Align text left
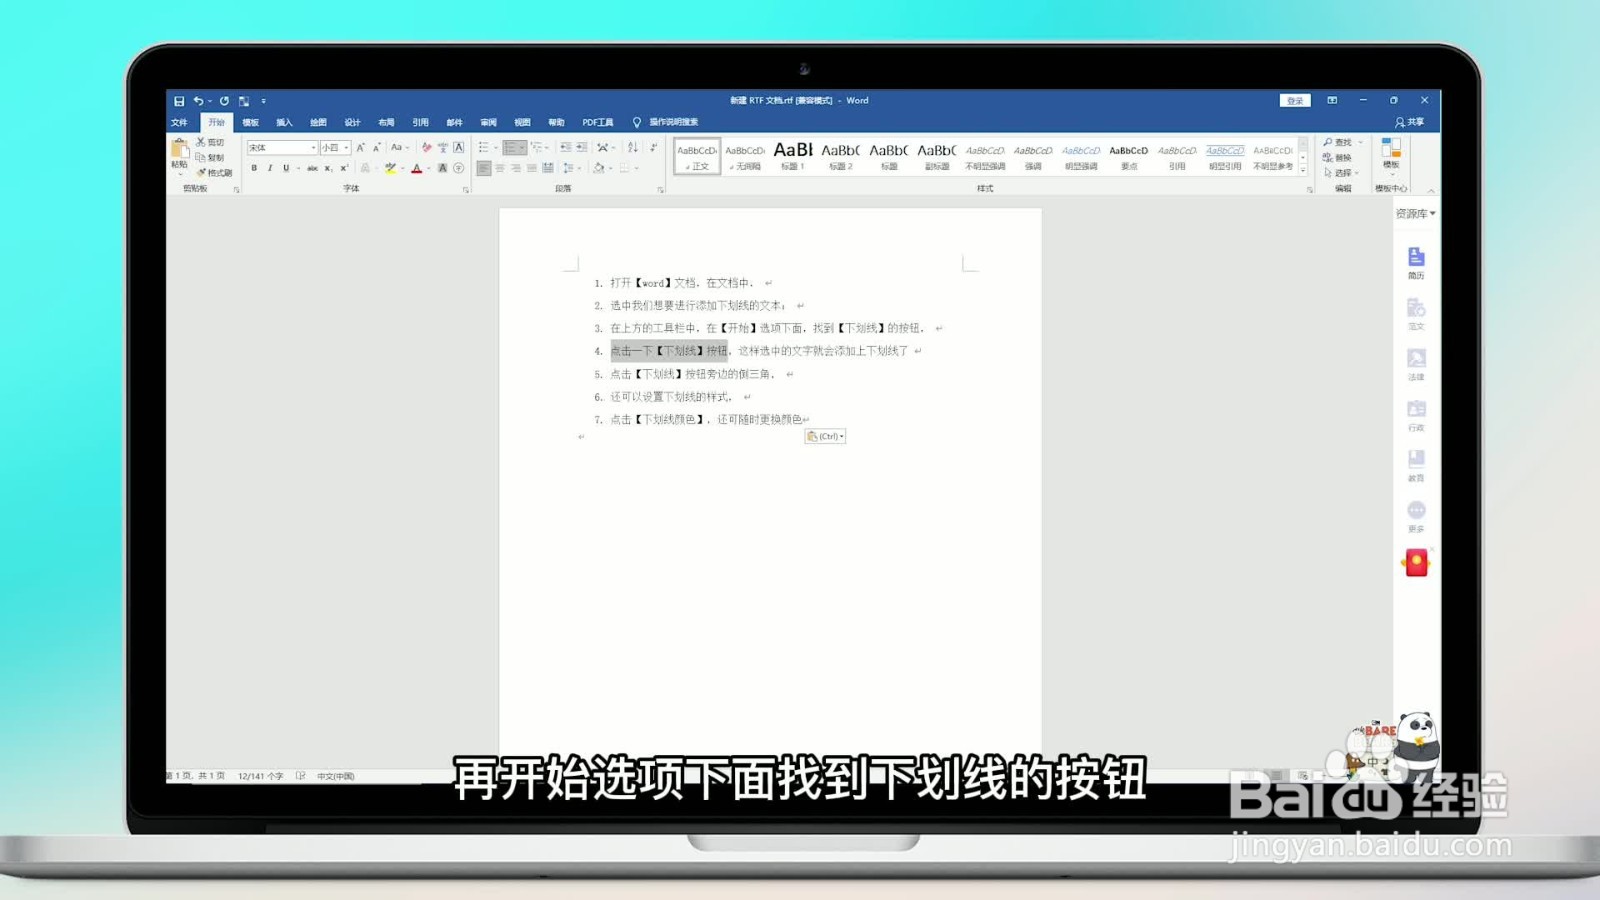 tap(484, 168)
